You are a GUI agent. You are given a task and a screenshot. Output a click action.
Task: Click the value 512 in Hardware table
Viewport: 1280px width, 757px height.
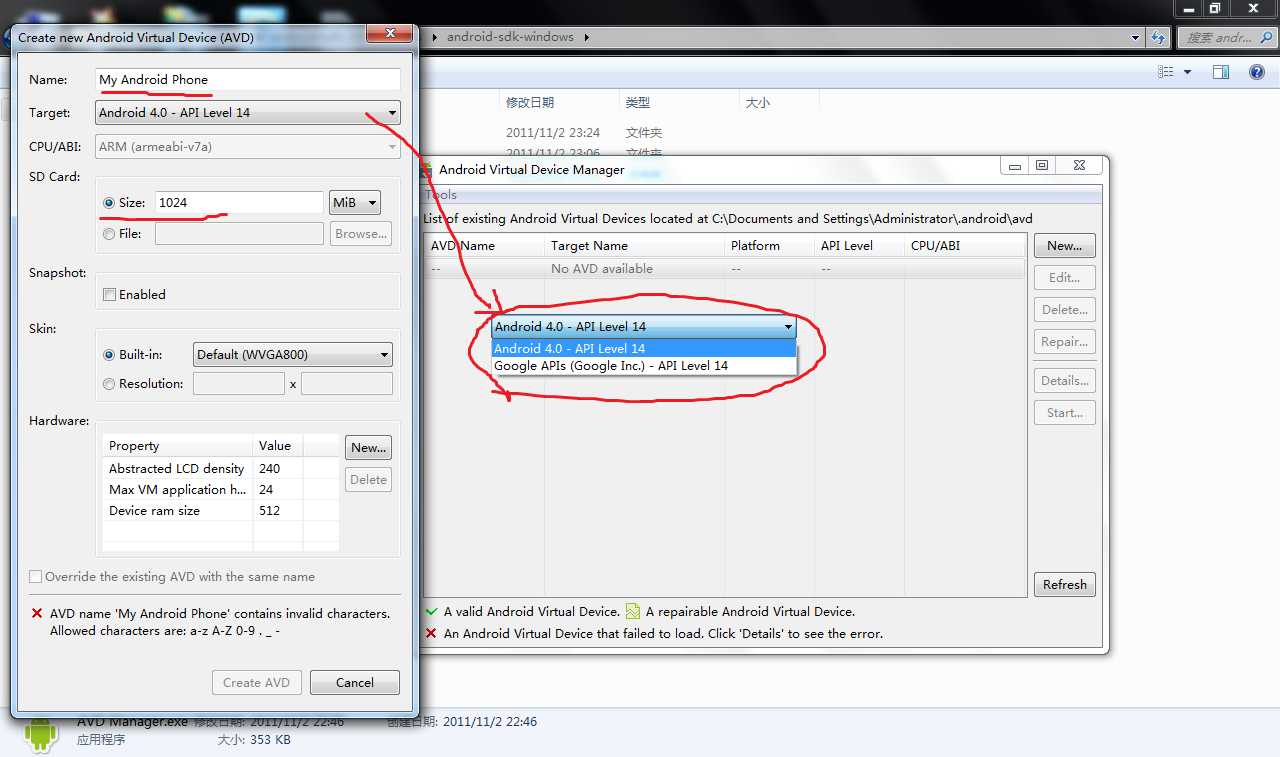[x=269, y=511]
